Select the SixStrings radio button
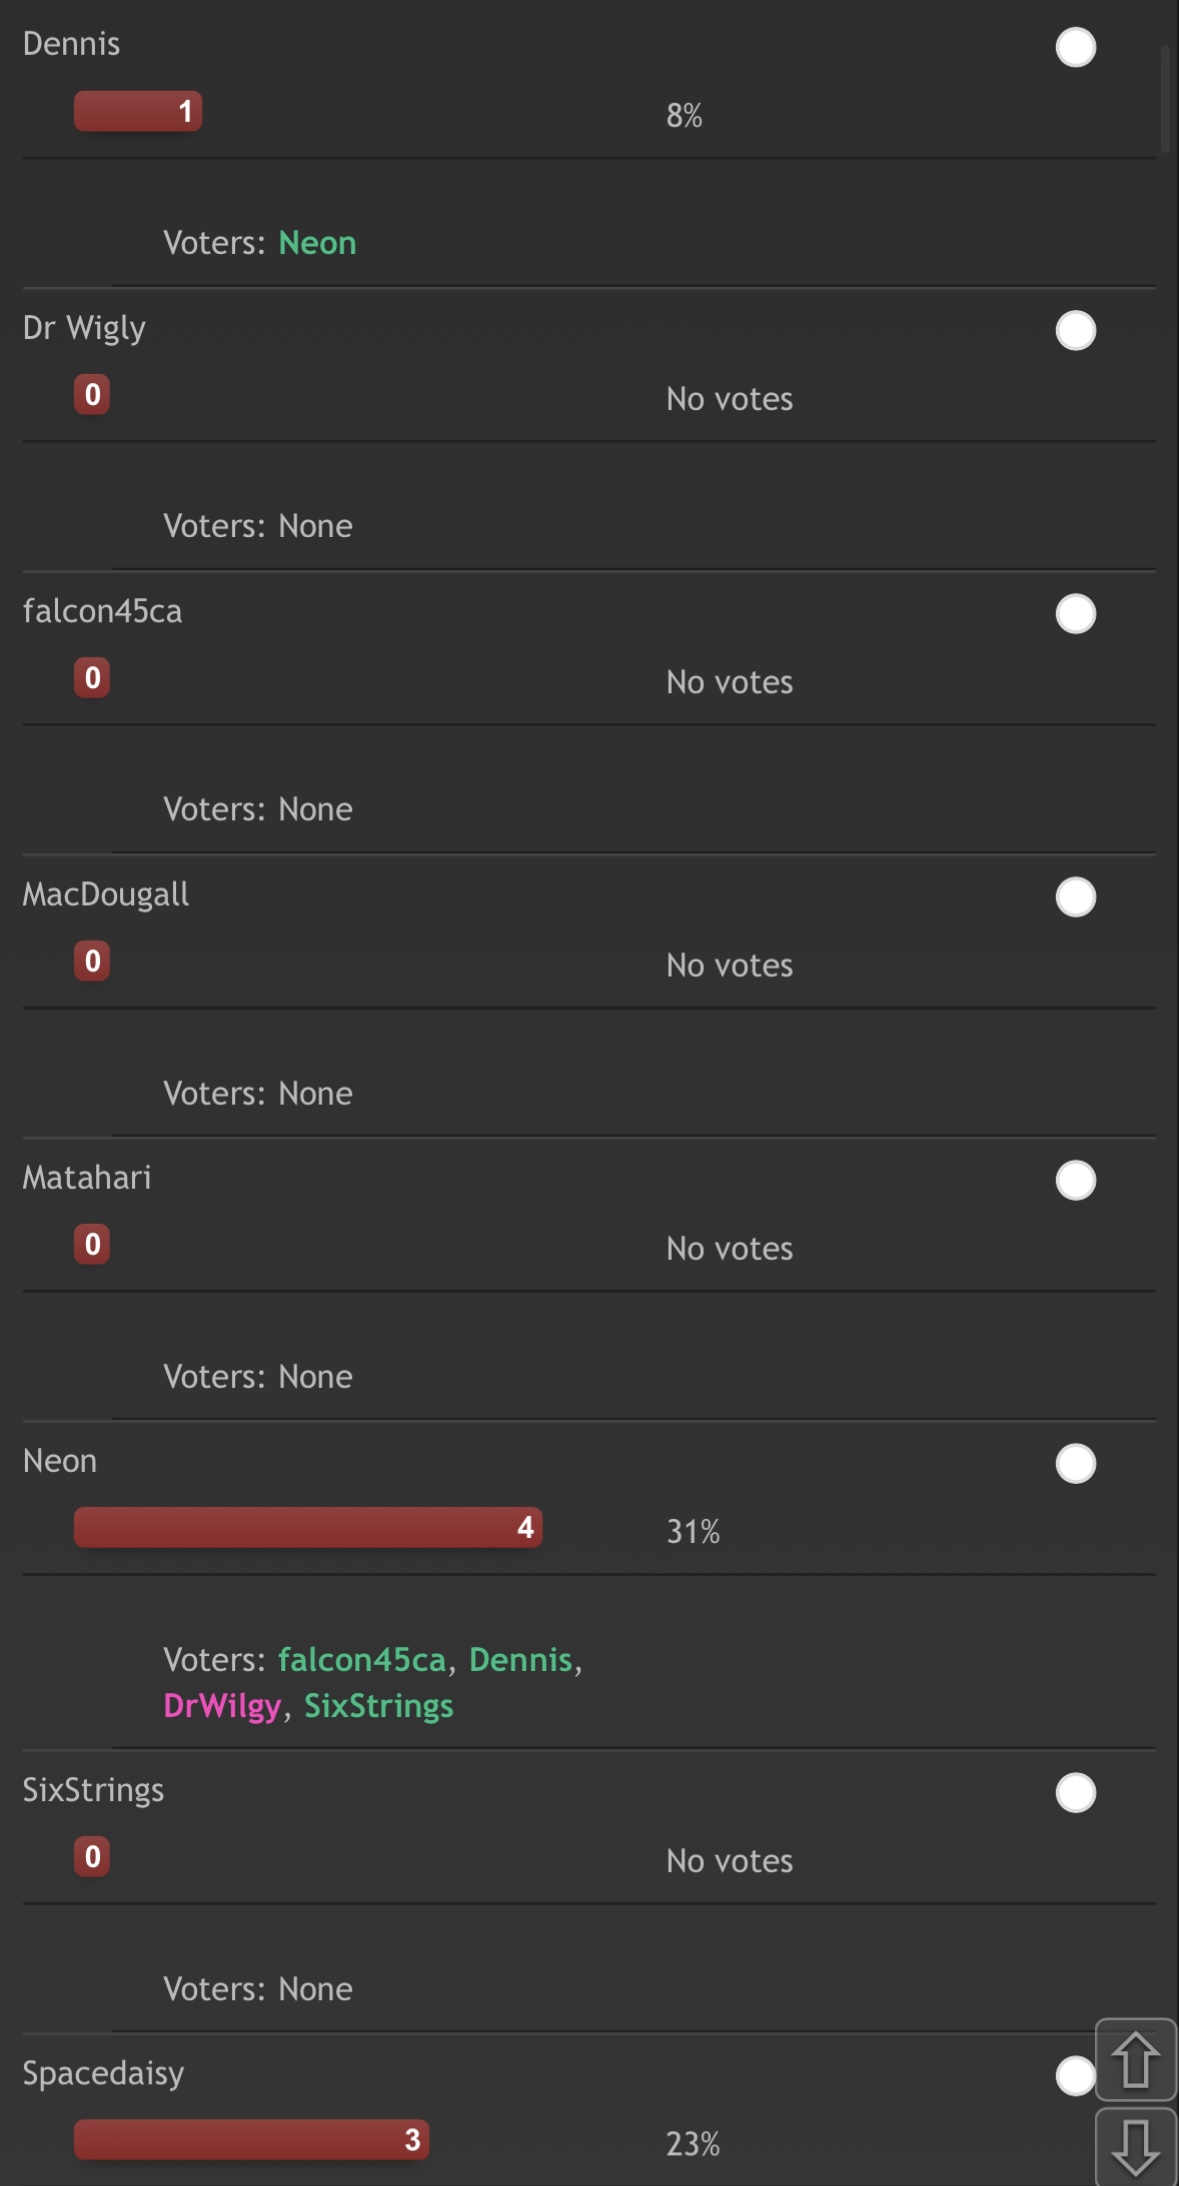 pos(1076,1792)
